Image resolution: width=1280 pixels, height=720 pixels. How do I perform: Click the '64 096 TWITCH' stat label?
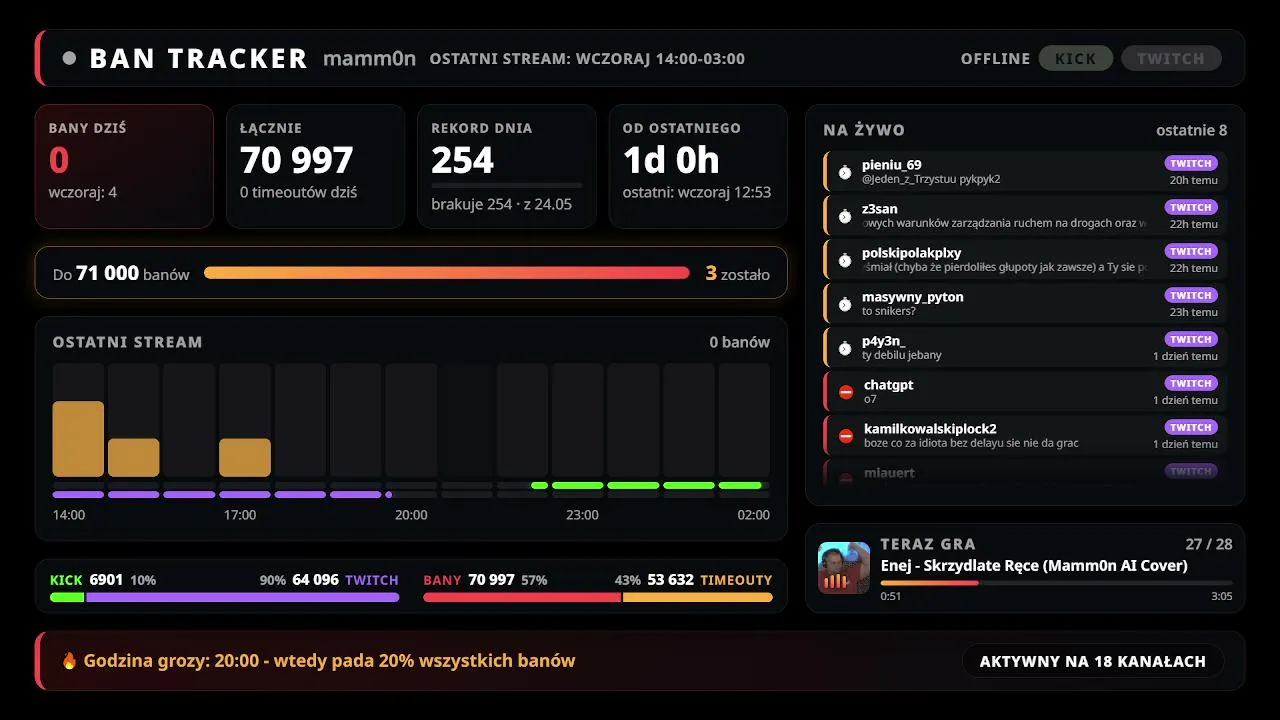[345, 580]
